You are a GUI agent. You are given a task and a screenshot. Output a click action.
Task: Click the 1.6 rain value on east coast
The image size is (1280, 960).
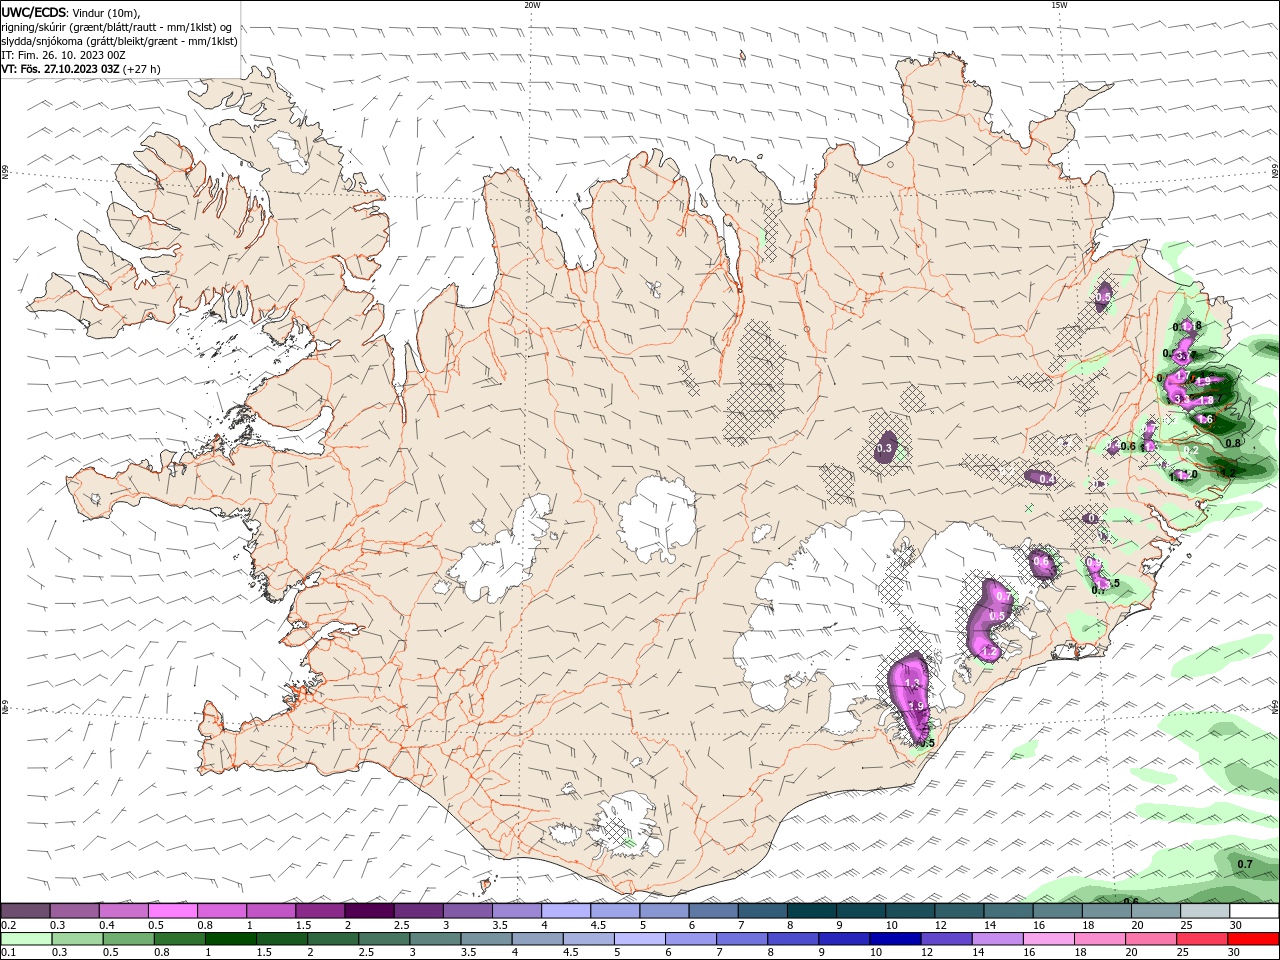tap(1205, 420)
